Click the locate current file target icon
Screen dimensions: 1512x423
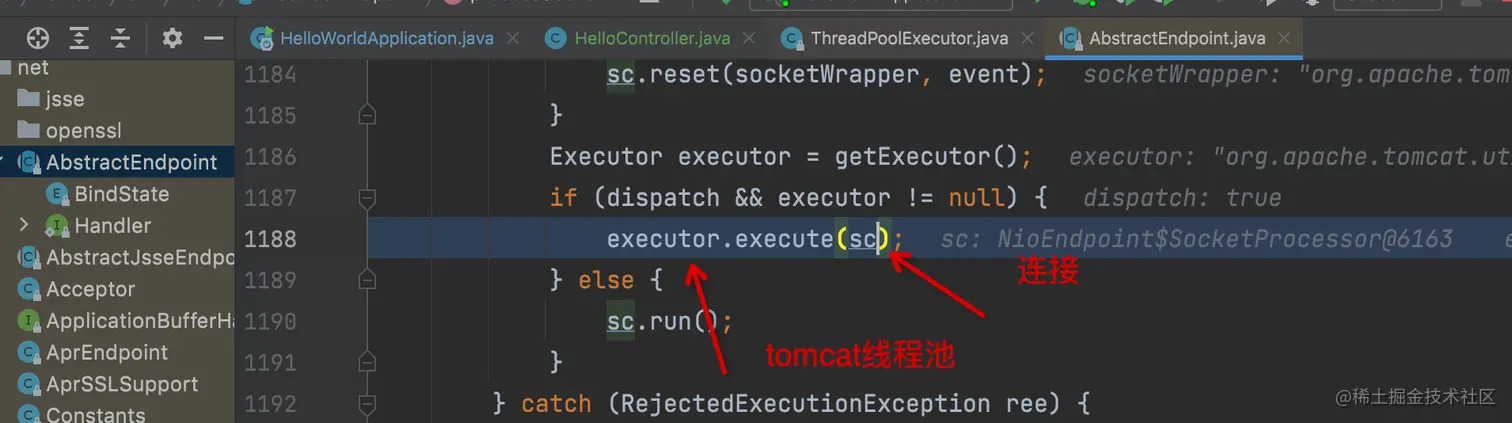coord(38,39)
